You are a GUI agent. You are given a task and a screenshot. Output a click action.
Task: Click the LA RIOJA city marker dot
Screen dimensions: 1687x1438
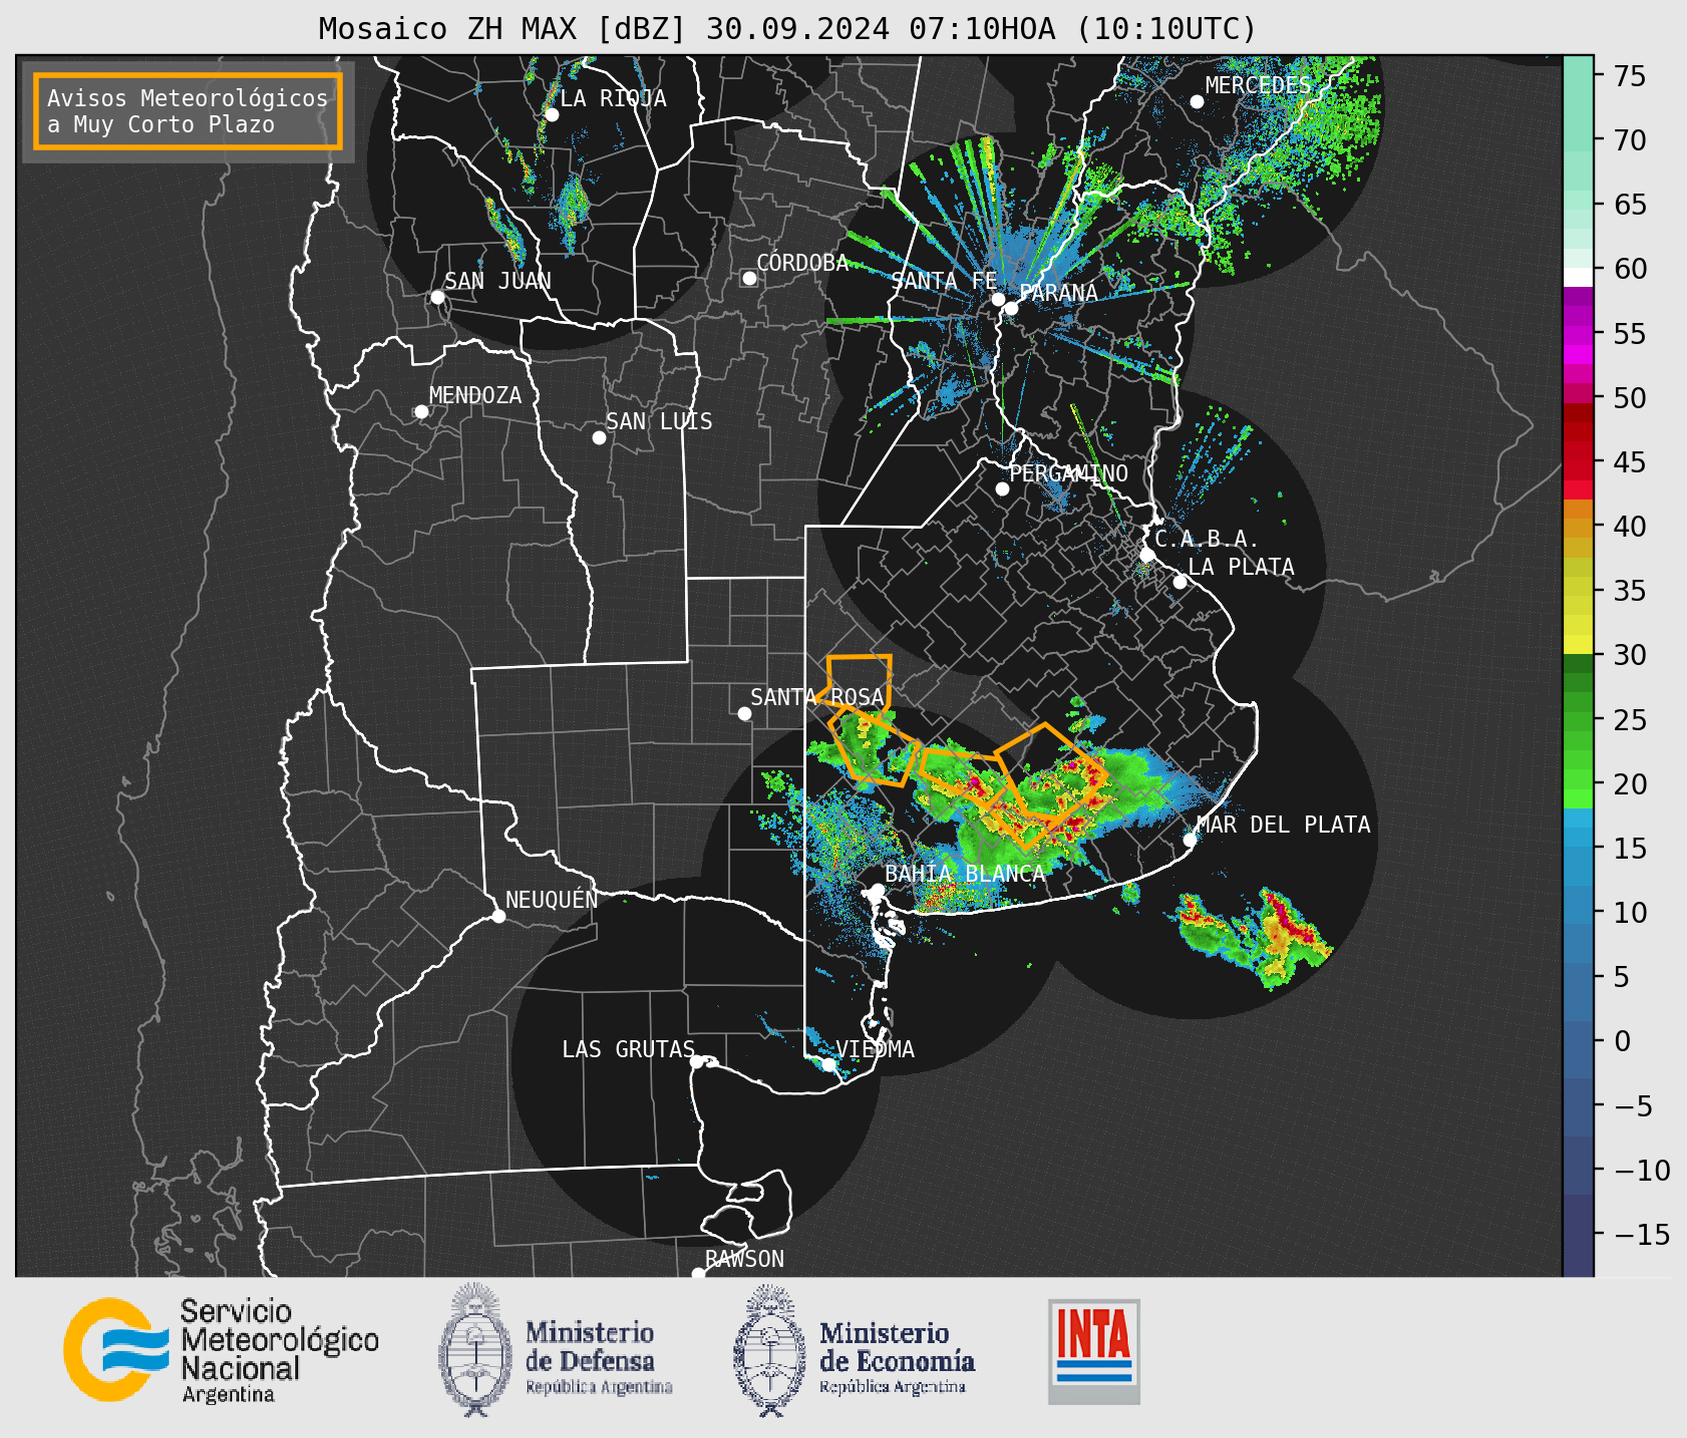[551, 115]
